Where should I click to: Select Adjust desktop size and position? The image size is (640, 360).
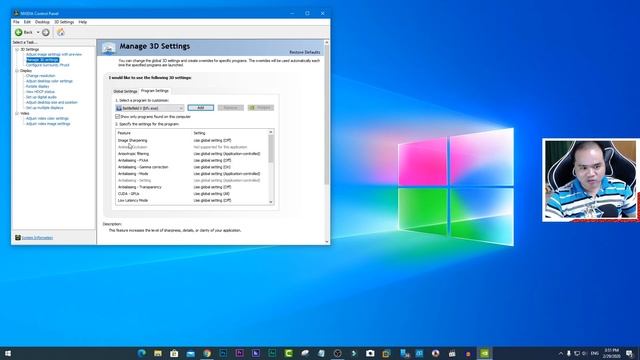51,102
